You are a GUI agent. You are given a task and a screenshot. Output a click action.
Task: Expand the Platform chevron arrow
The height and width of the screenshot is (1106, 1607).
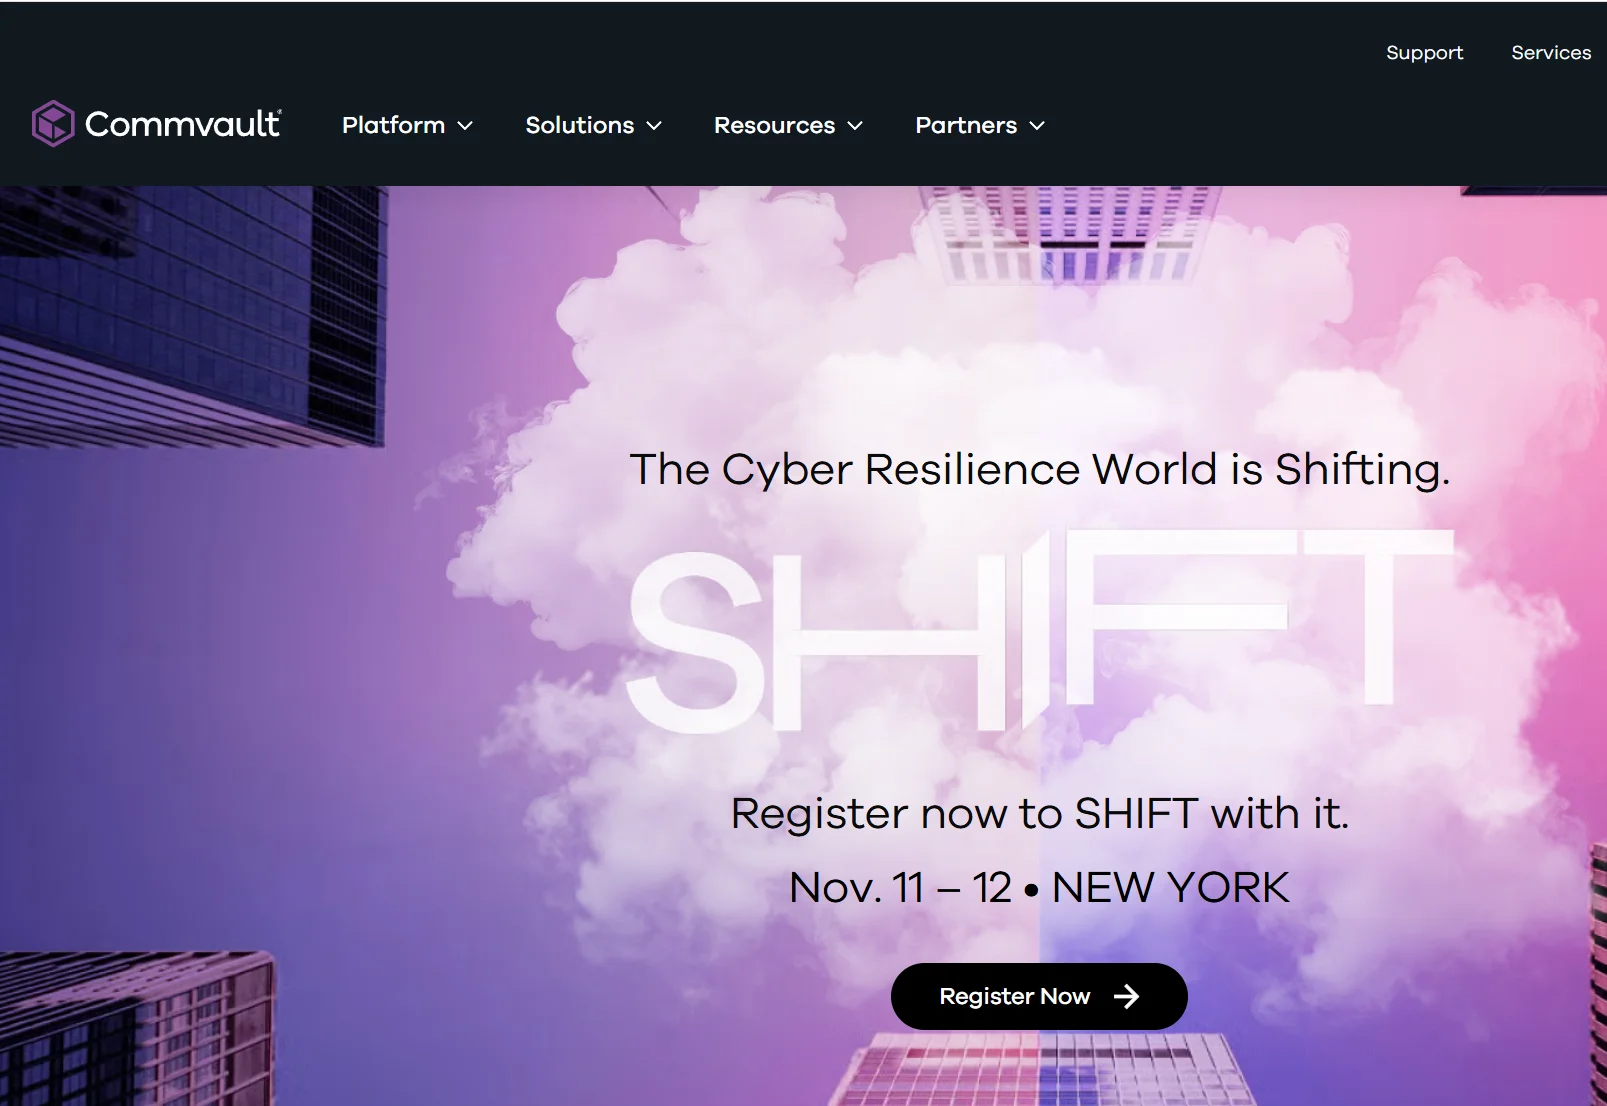(465, 126)
